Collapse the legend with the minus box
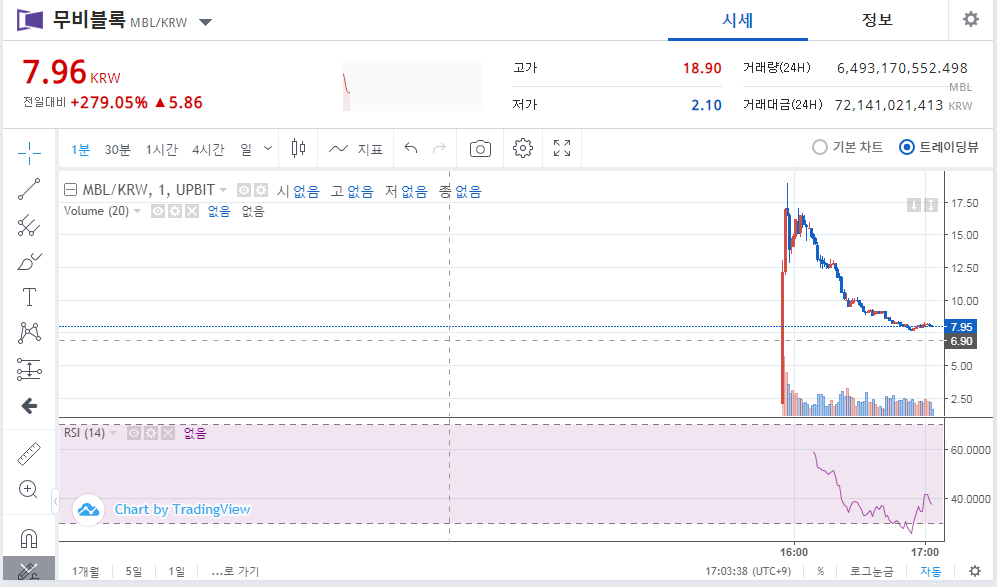 (x=71, y=190)
